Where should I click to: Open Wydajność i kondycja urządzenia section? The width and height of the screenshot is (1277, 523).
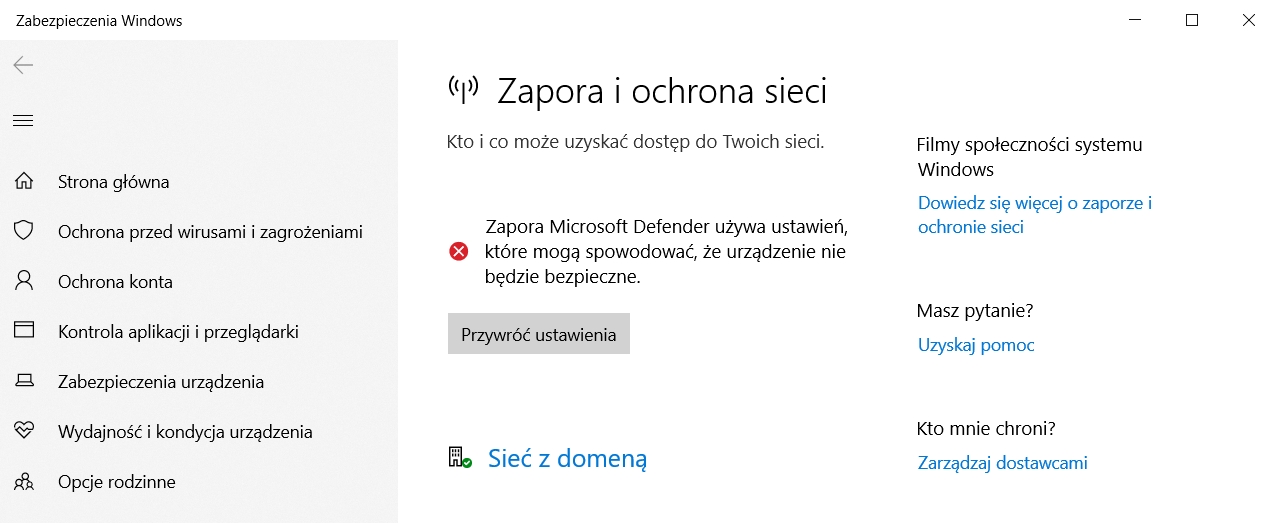coord(185,432)
